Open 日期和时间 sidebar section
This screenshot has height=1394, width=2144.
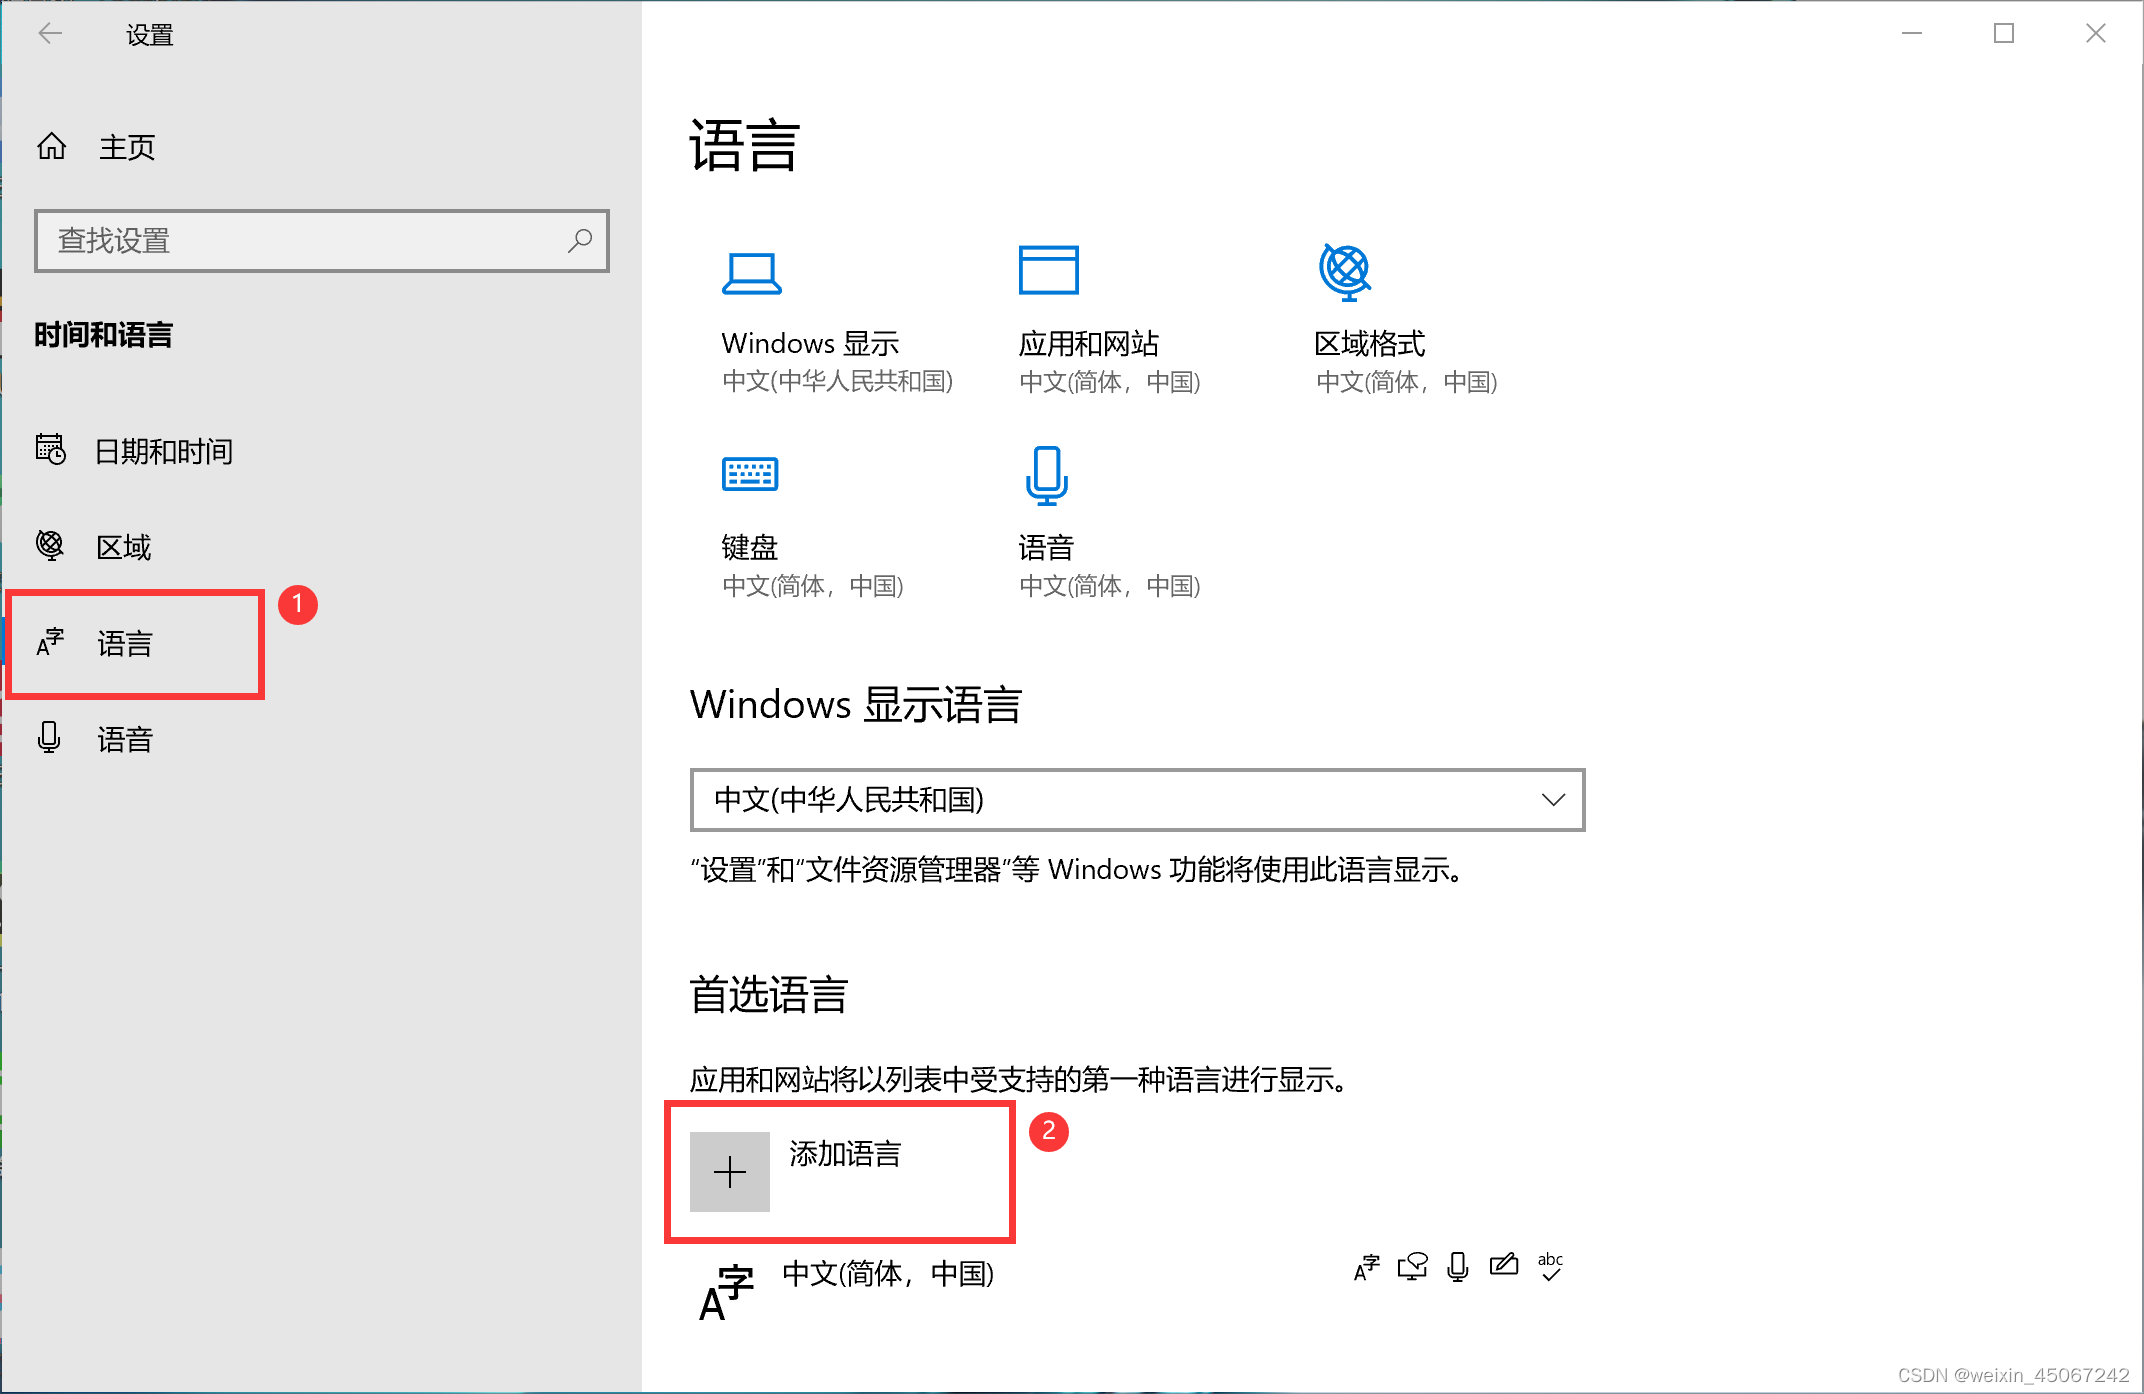click(x=163, y=451)
